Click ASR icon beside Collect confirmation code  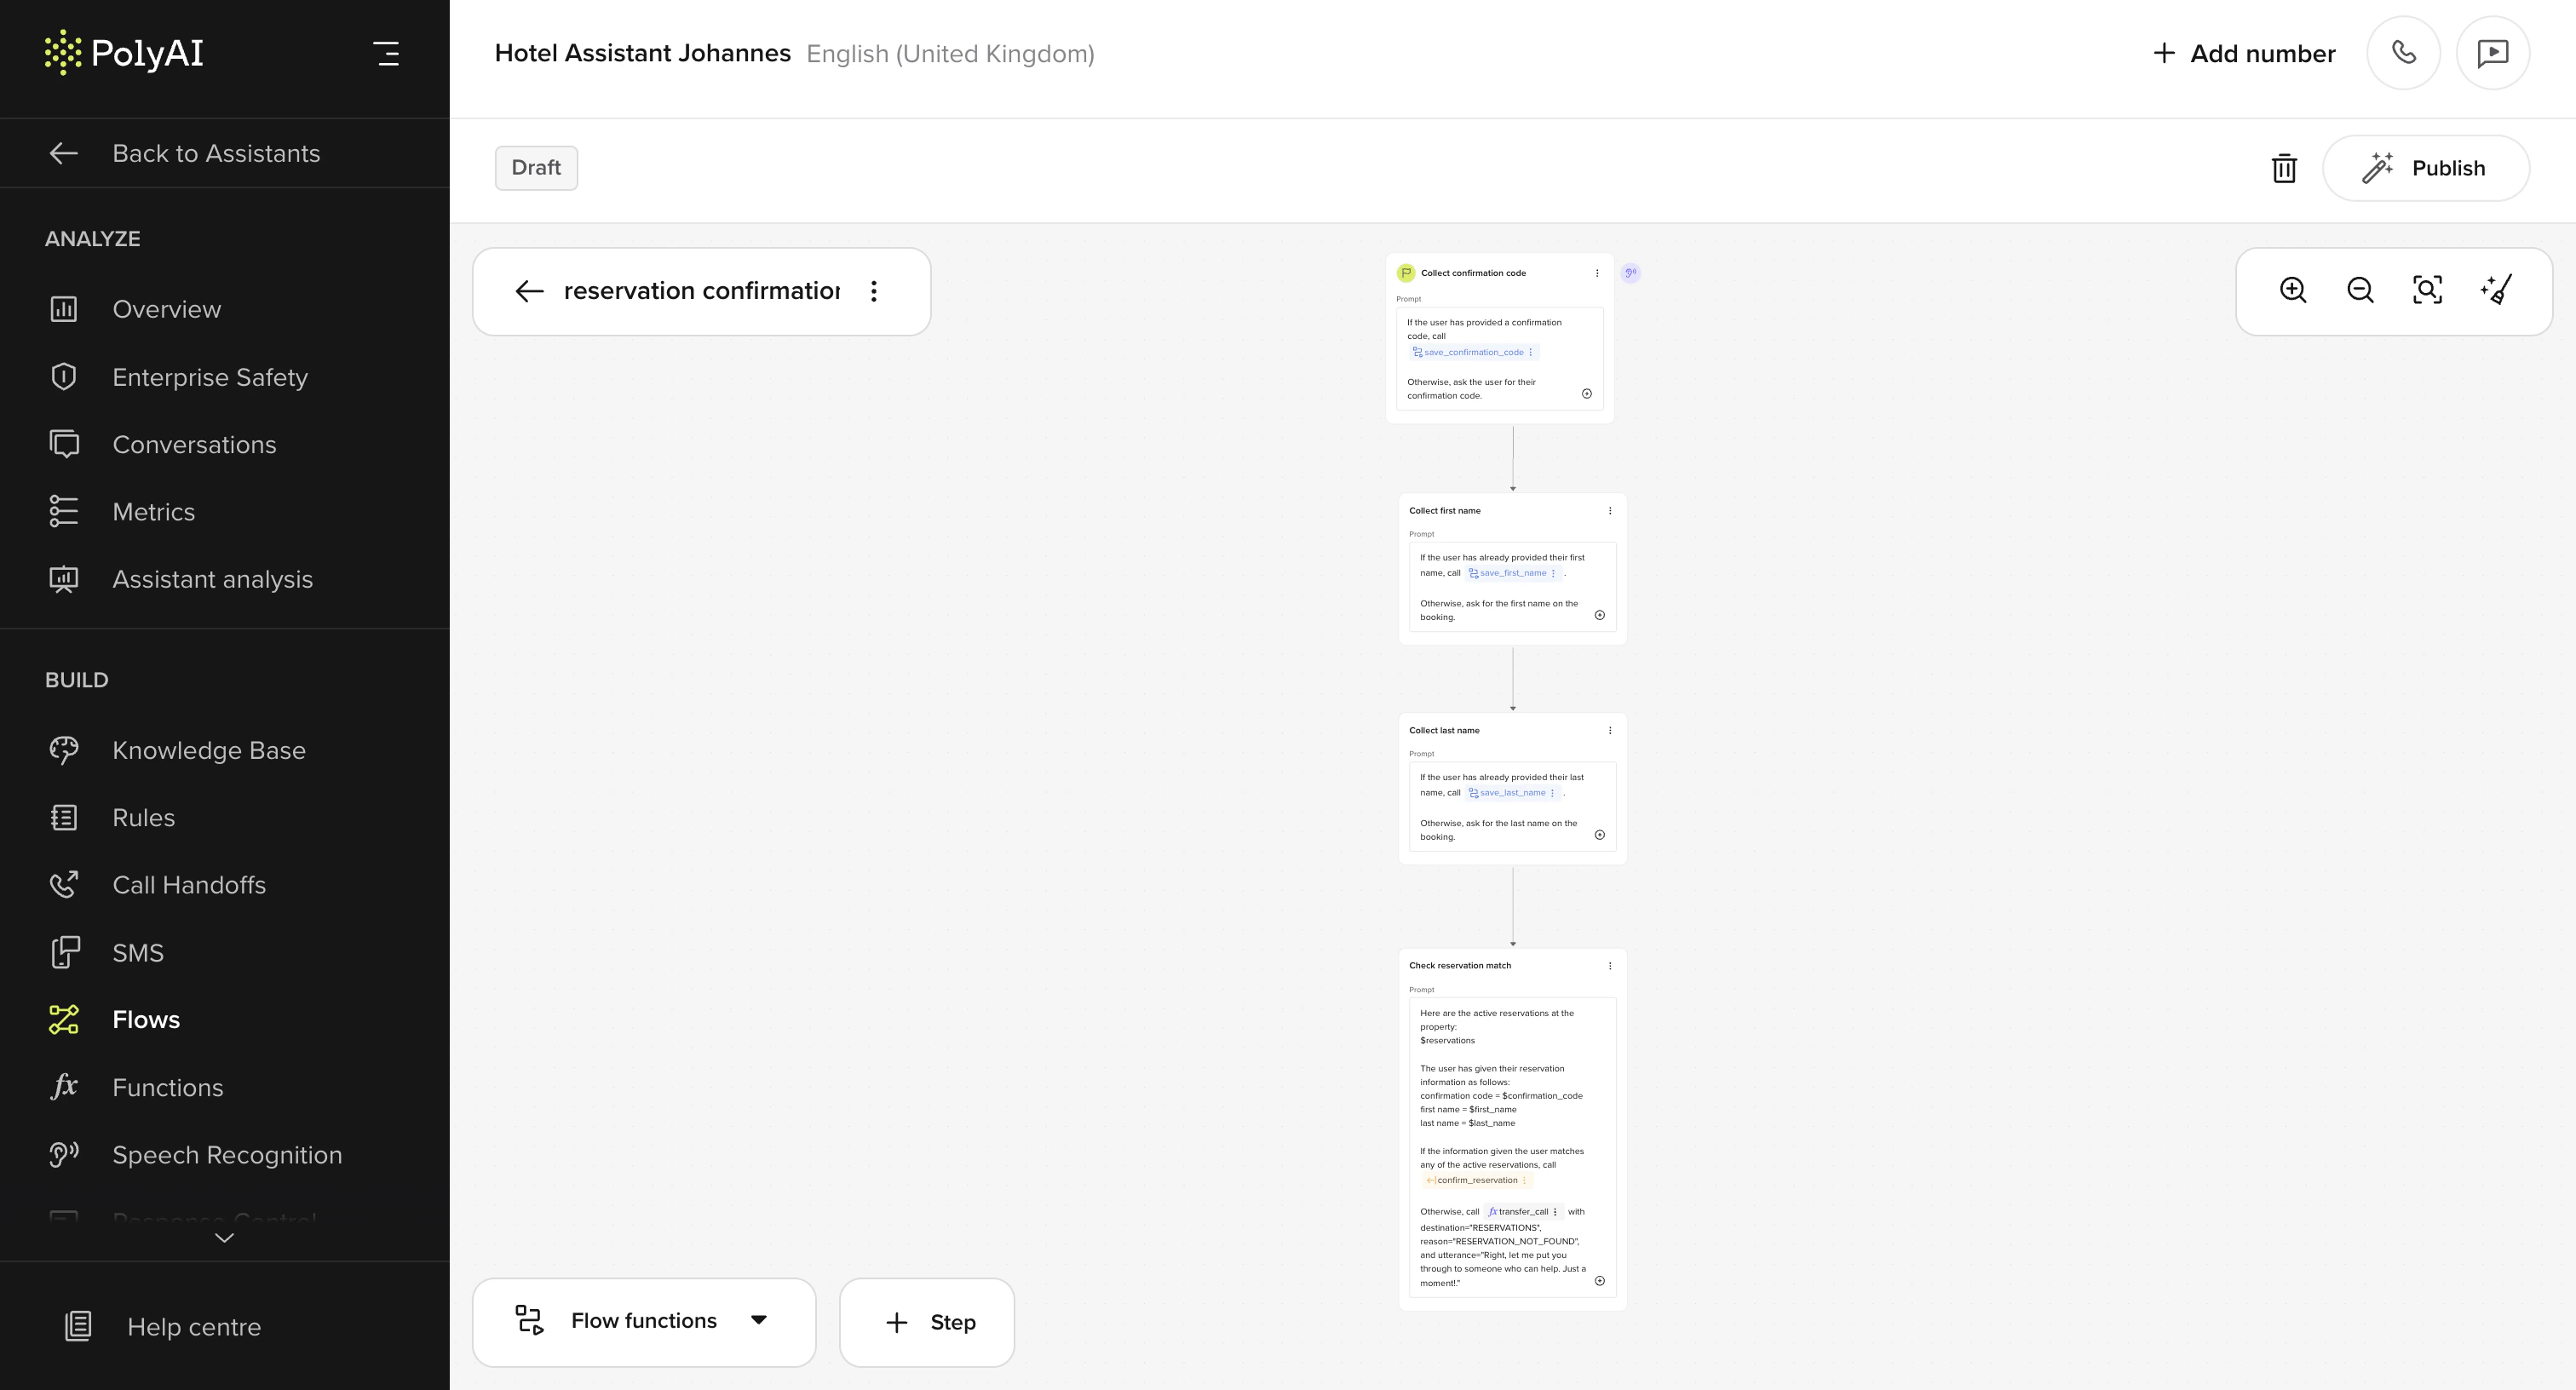[1630, 273]
